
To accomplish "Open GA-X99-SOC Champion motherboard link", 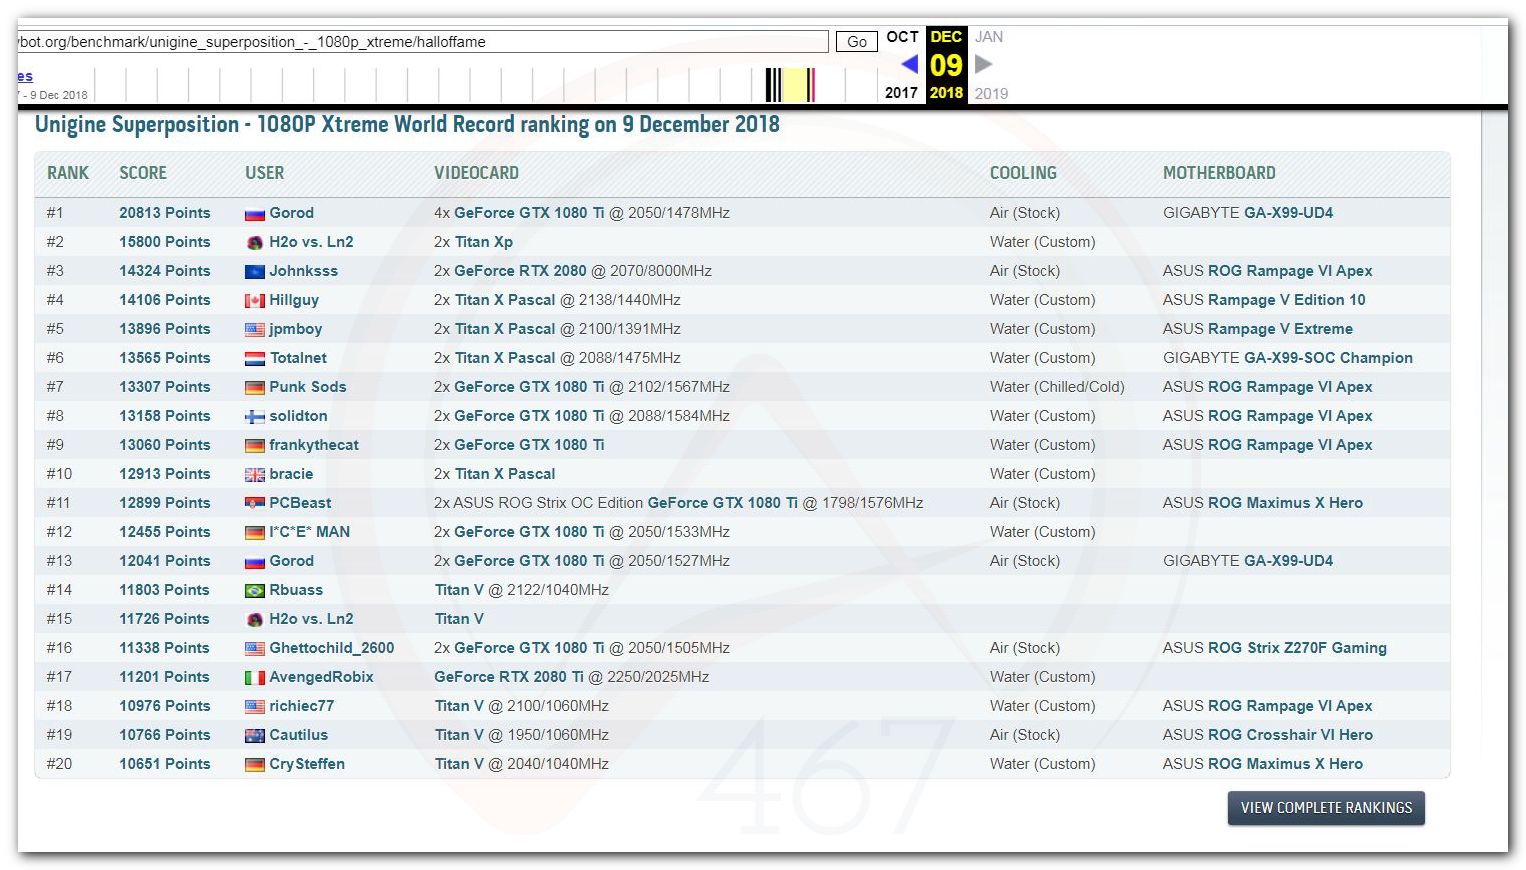I will (x=1328, y=358).
